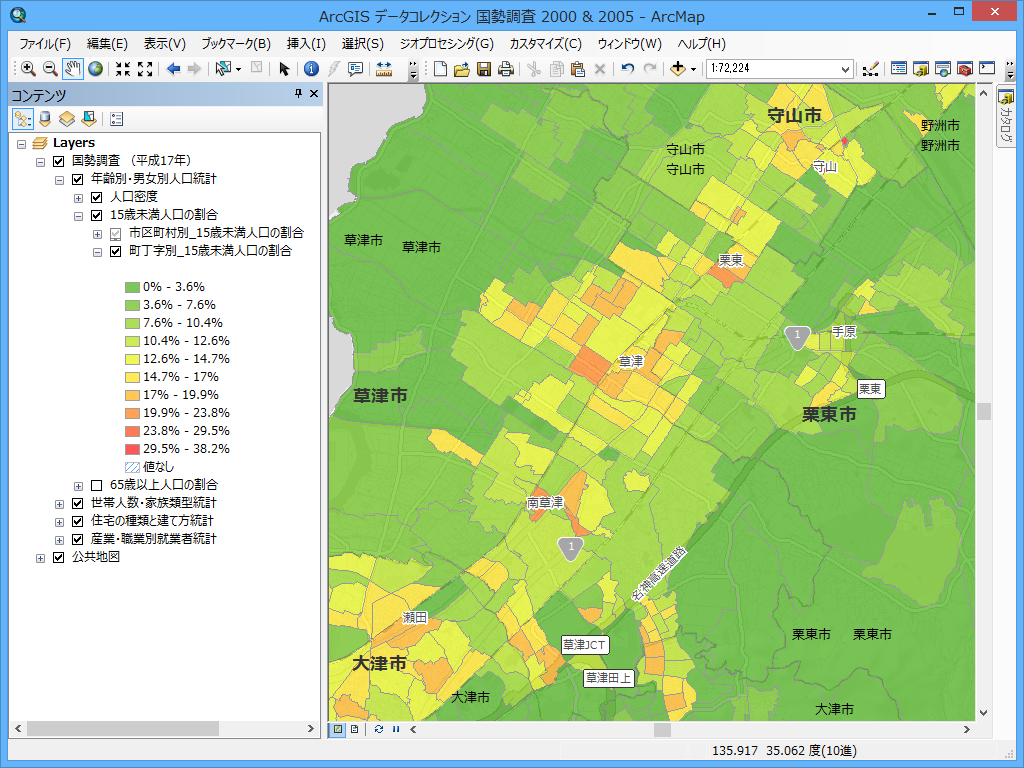Screen dimensions: 1024x768
Task: Click the Save map document icon
Action: [484, 69]
